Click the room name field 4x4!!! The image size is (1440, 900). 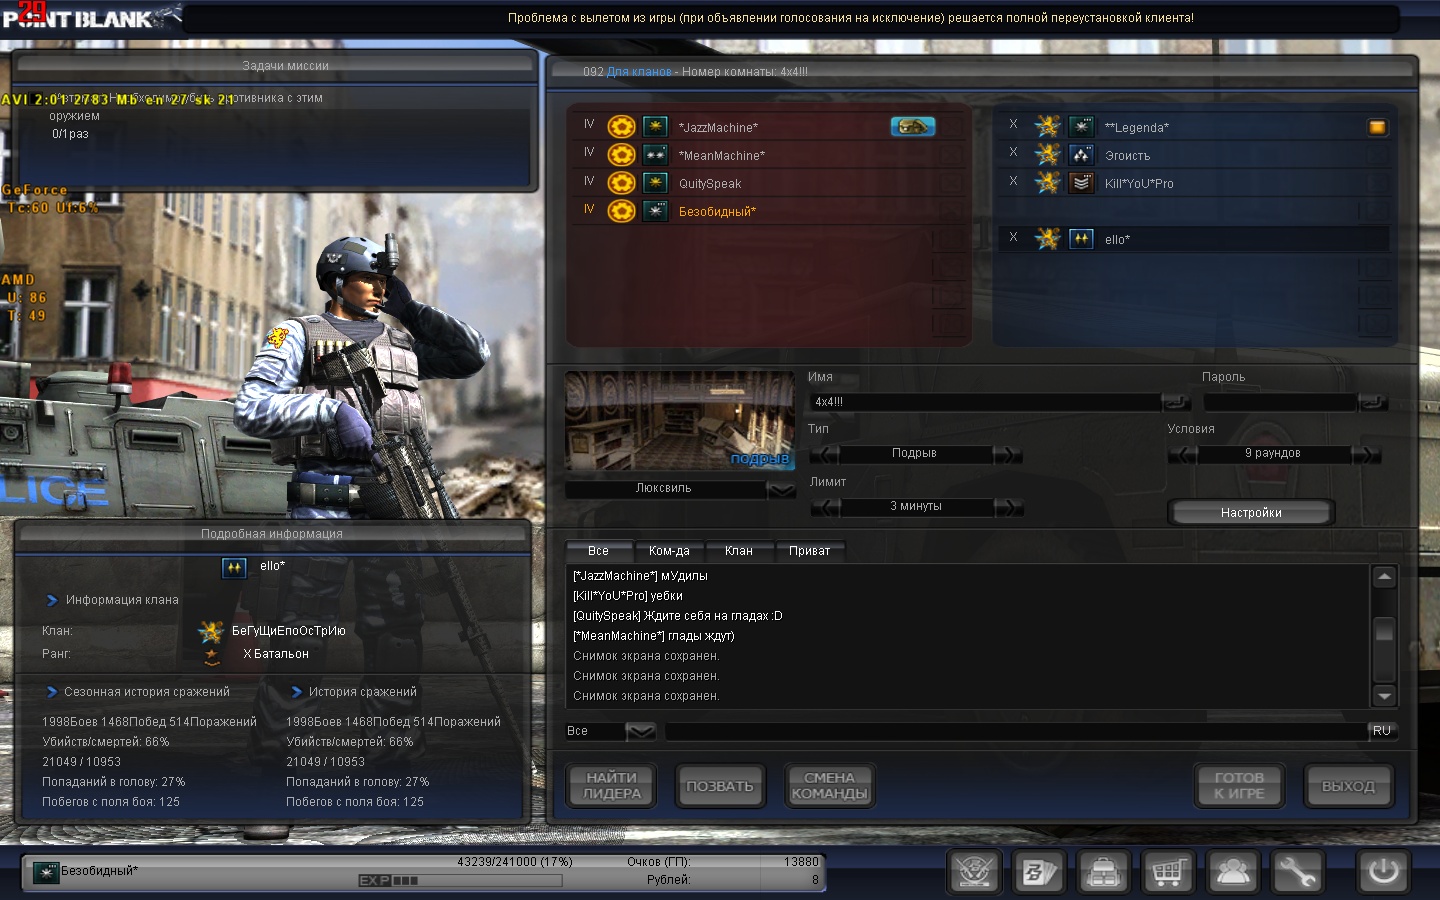[x=986, y=402]
